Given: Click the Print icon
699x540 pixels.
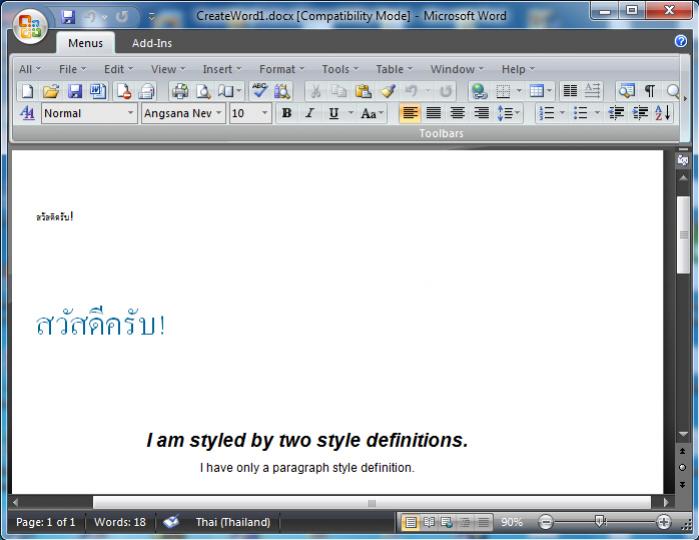Looking at the screenshot, I should [179, 91].
